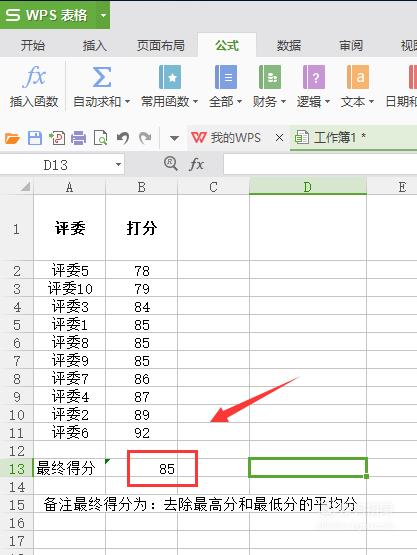Click the Select All corner triangle
Image resolution: width=417 pixels, height=555 pixels.
tap(25, 187)
